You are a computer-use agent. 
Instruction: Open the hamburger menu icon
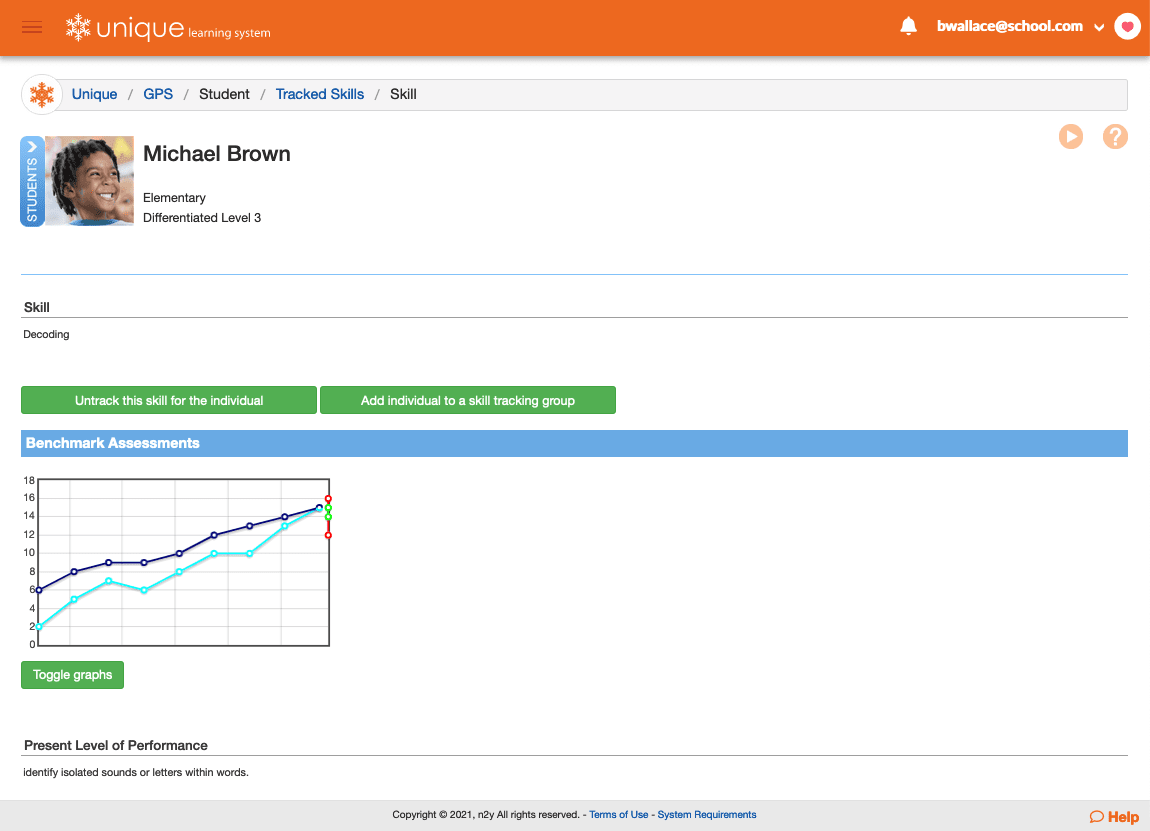coord(32,27)
